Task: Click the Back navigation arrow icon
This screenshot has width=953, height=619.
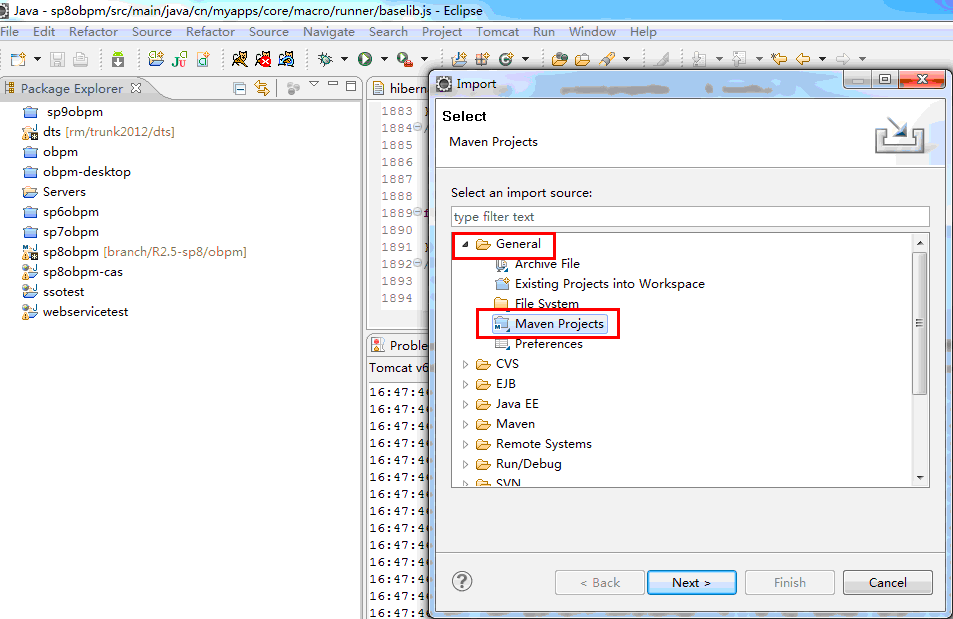Action: [x=803, y=59]
